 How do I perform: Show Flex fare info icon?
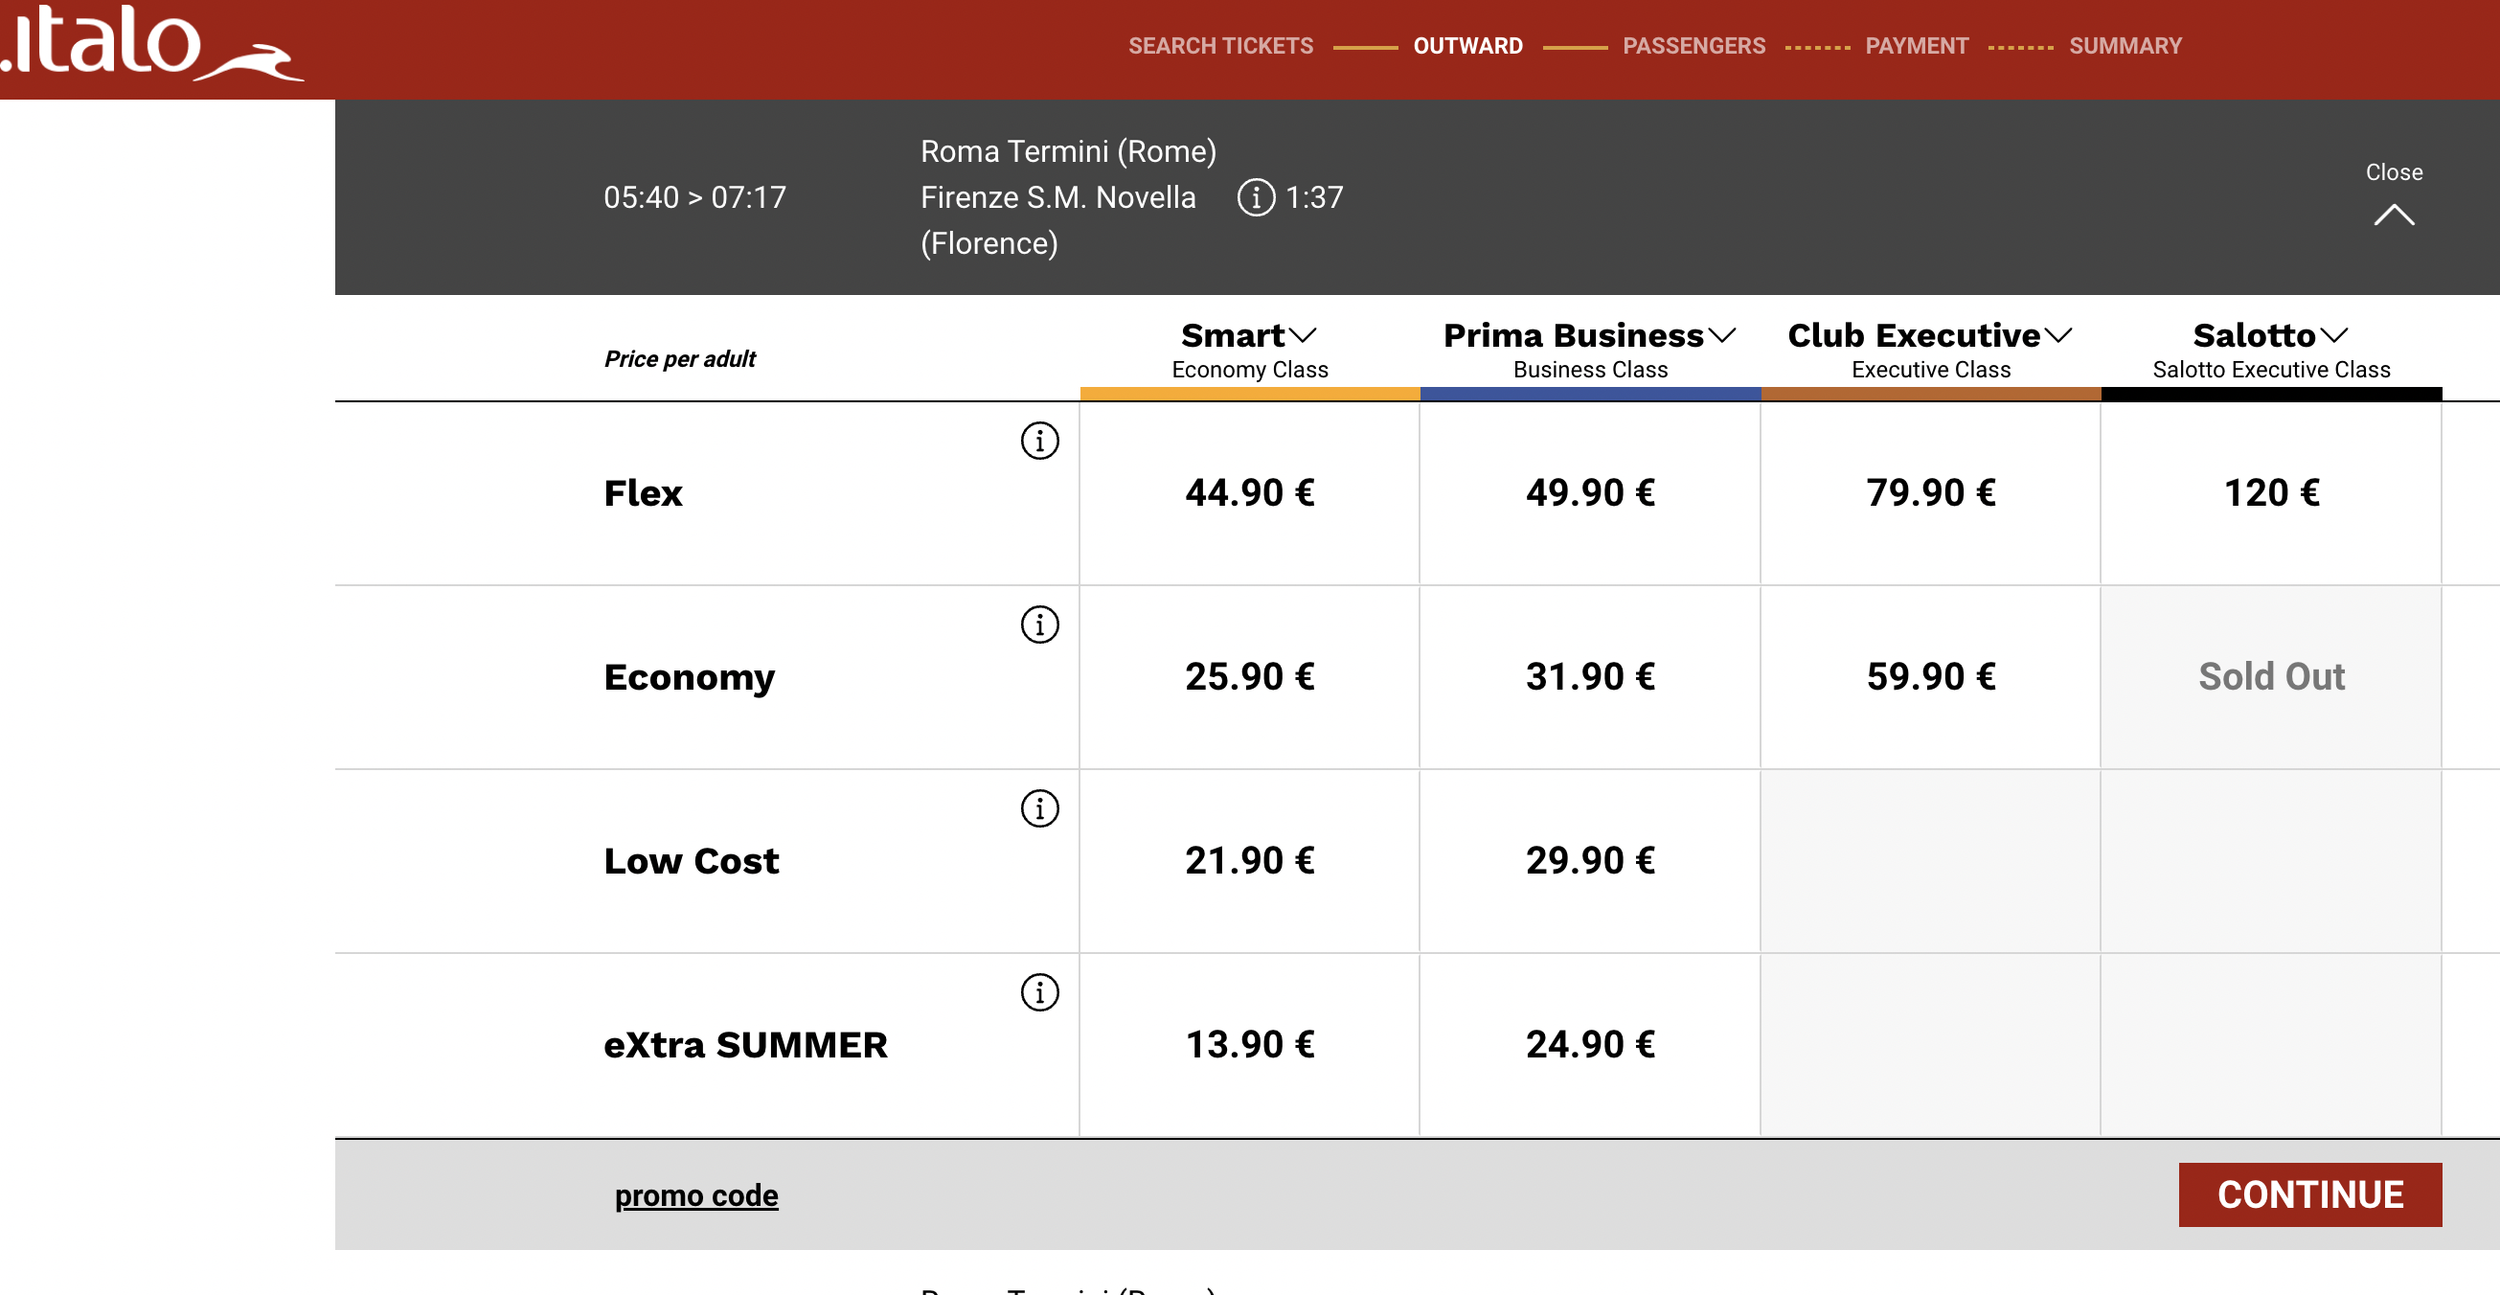pos(1039,441)
